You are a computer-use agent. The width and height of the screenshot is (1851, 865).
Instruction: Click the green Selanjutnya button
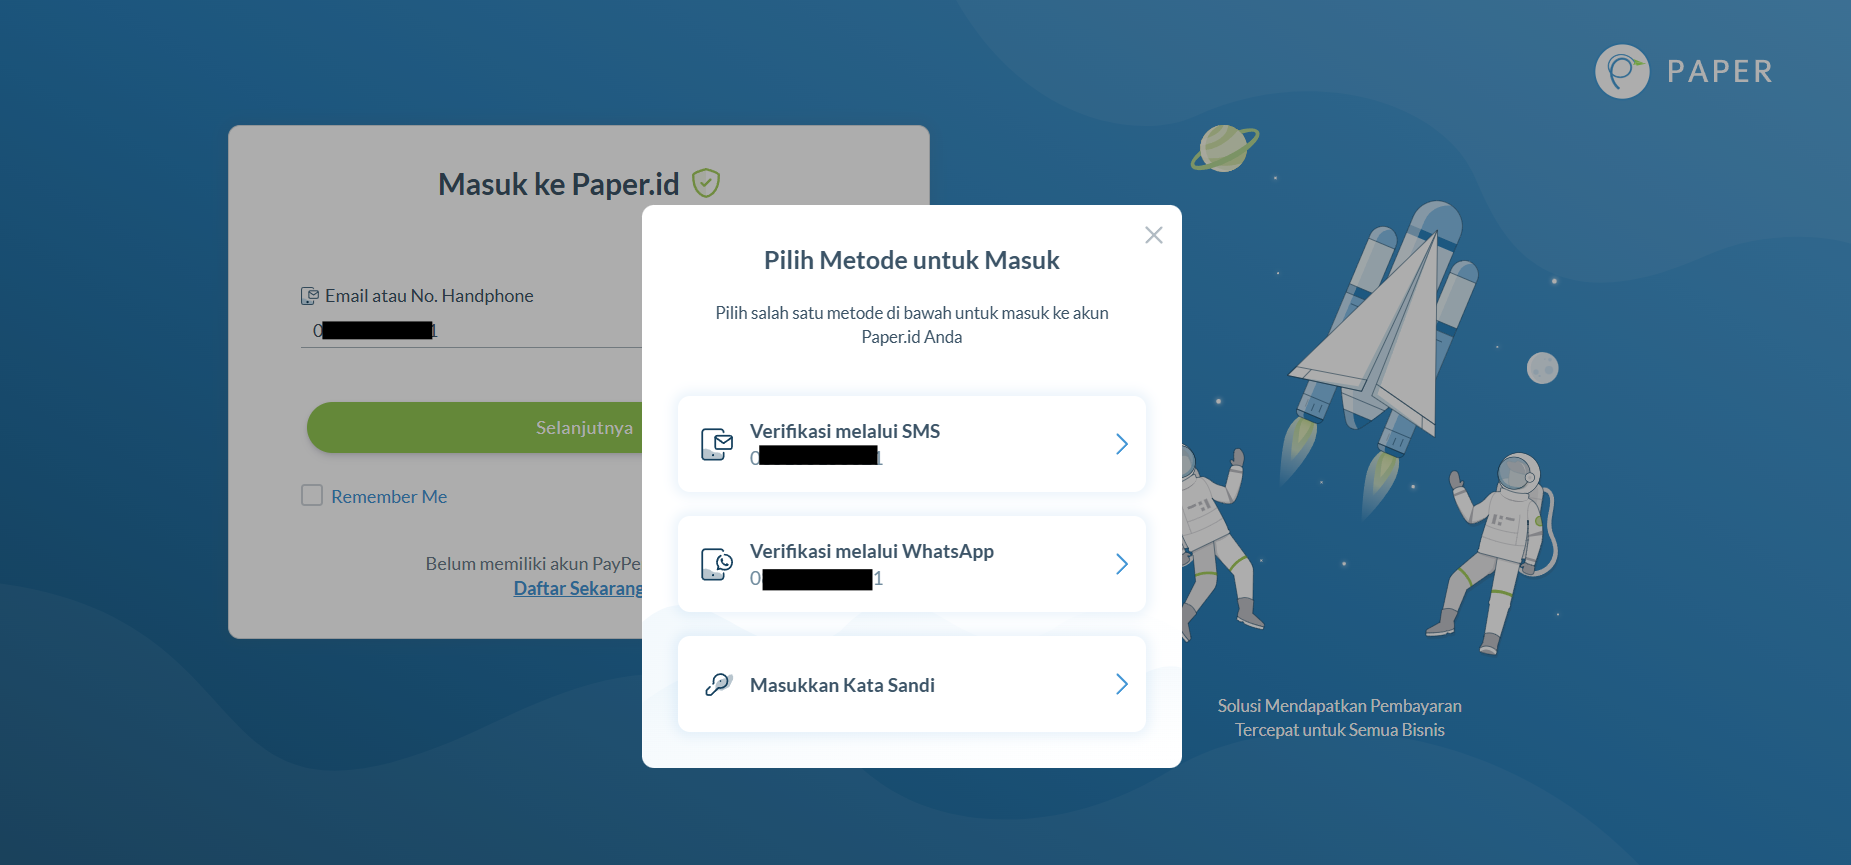(x=475, y=428)
